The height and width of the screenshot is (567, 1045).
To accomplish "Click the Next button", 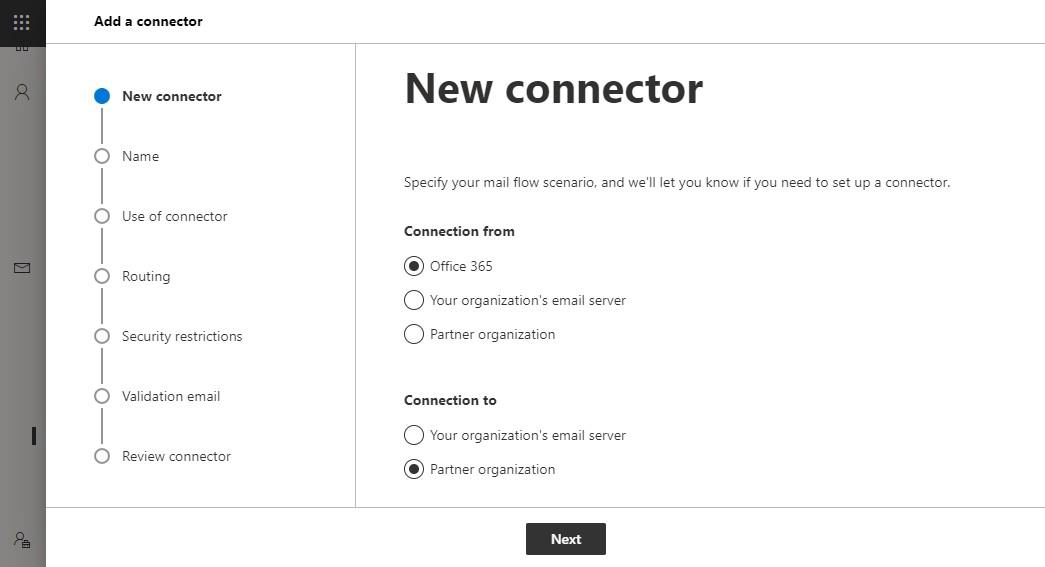I will pyautogui.click(x=565, y=539).
